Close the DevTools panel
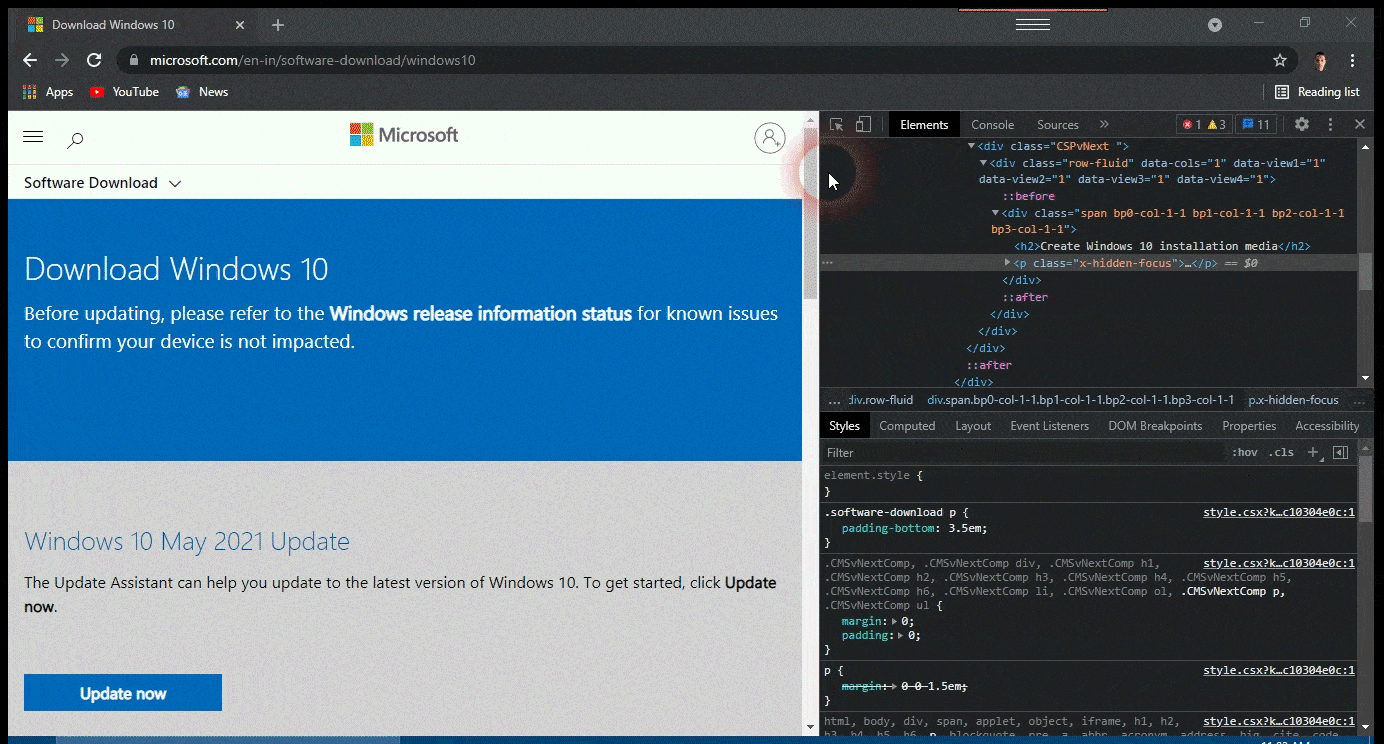Viewport: 1384px width, 744px height. [1360, 125]
